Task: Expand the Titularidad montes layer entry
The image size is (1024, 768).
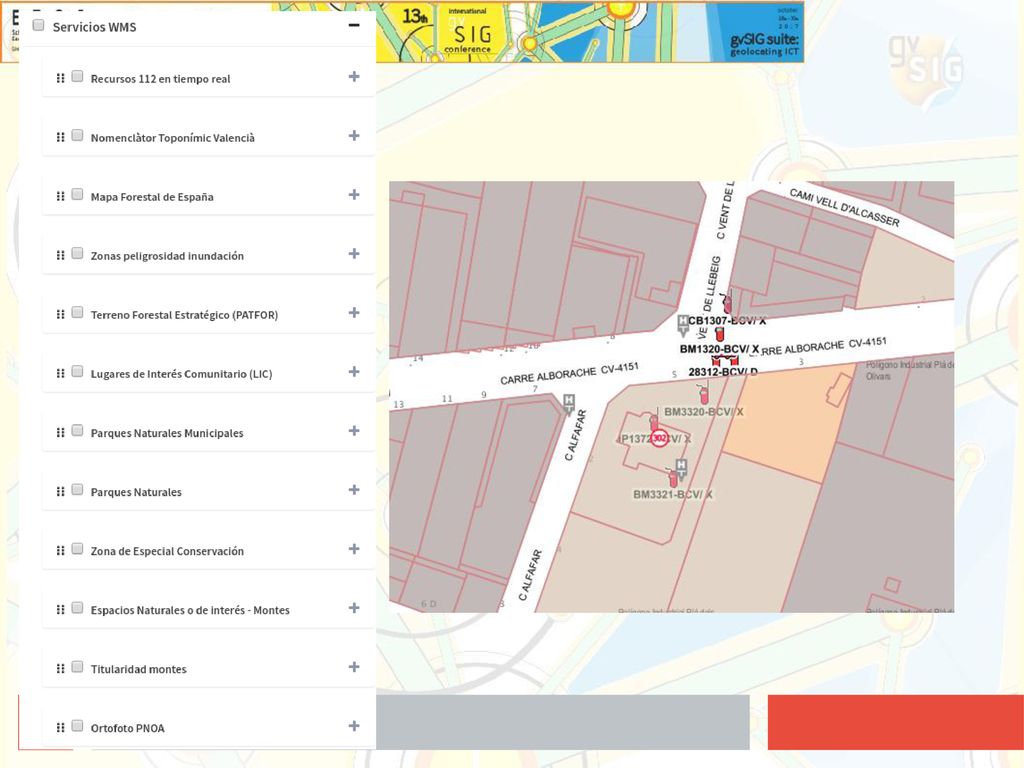Action: tap(354, 667)
